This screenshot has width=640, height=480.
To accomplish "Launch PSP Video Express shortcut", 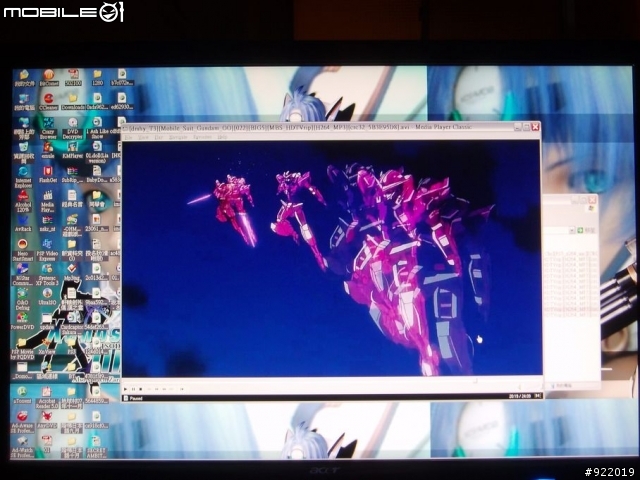I will click(x=47, y=251).
